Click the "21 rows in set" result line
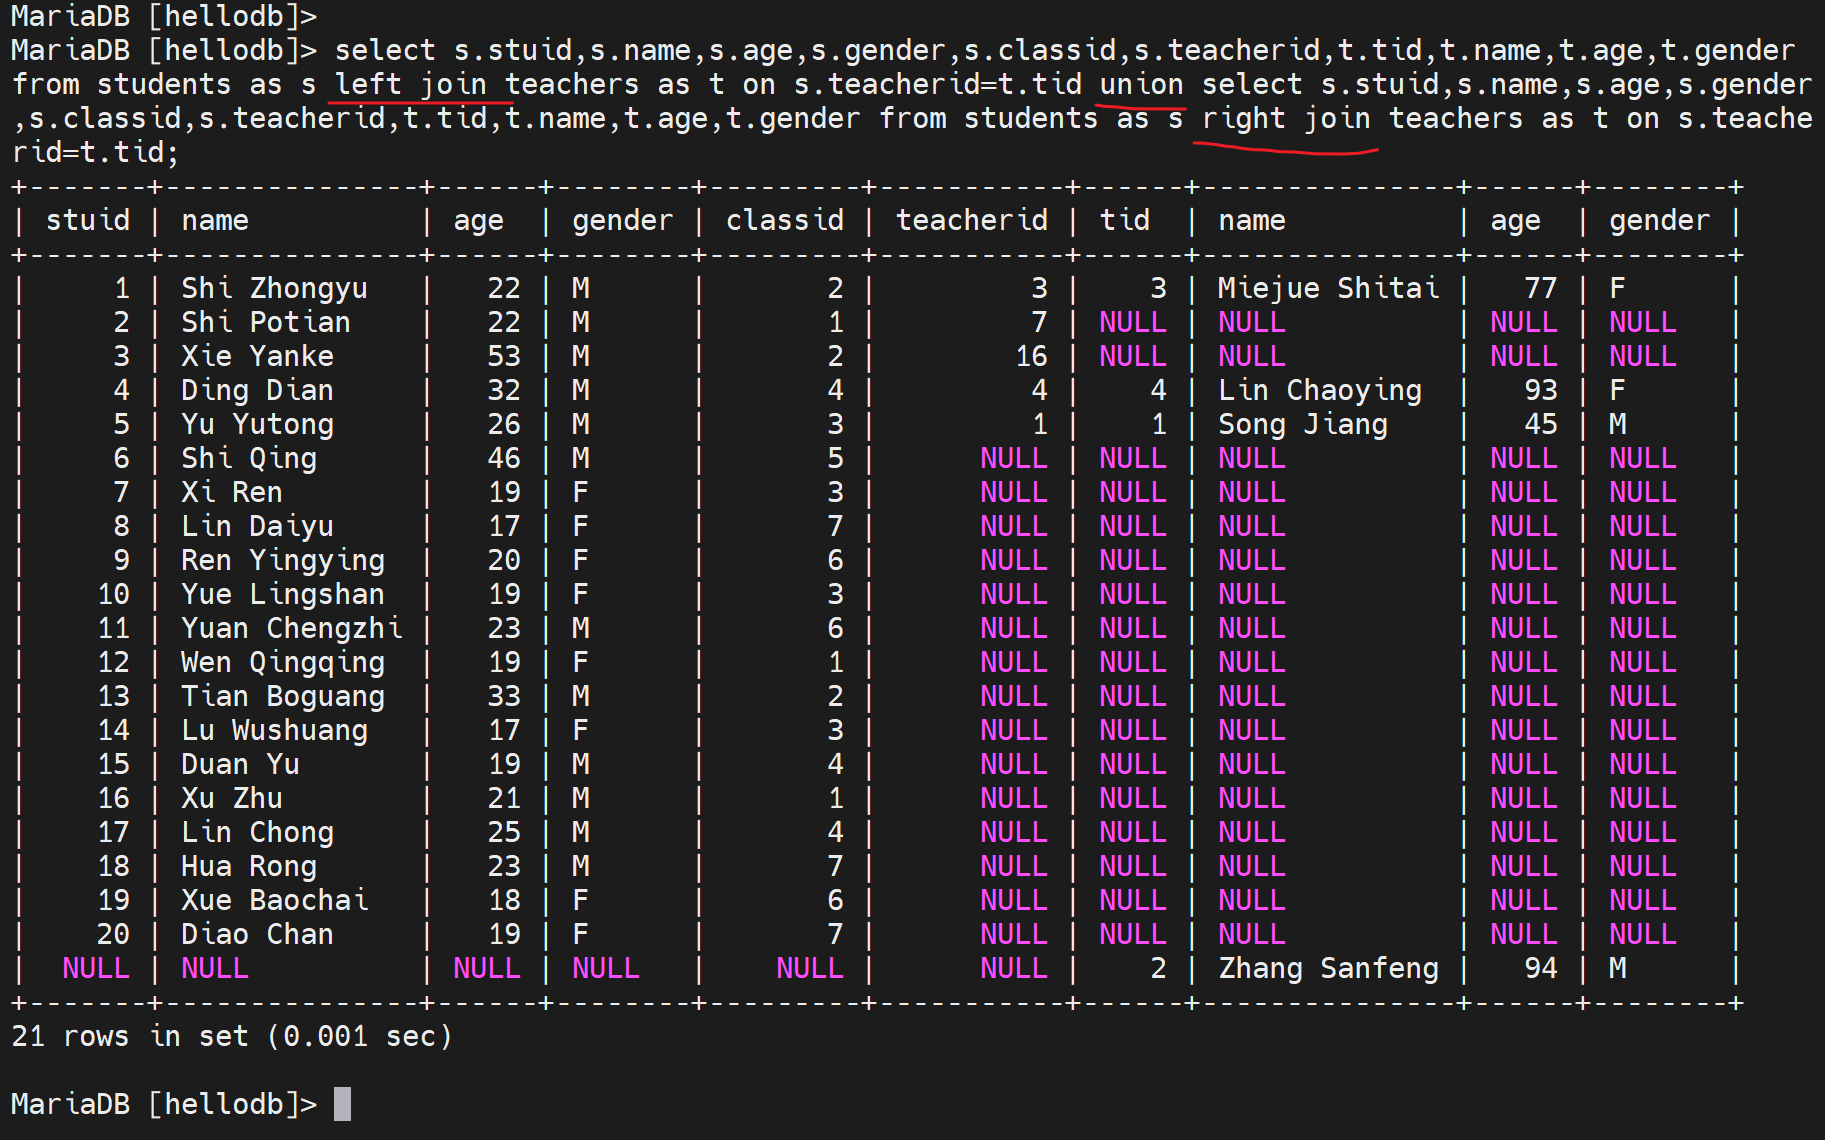The height and width of the screenshot is (1140, 1825). pyautogui.click(x=231, y=1036)
